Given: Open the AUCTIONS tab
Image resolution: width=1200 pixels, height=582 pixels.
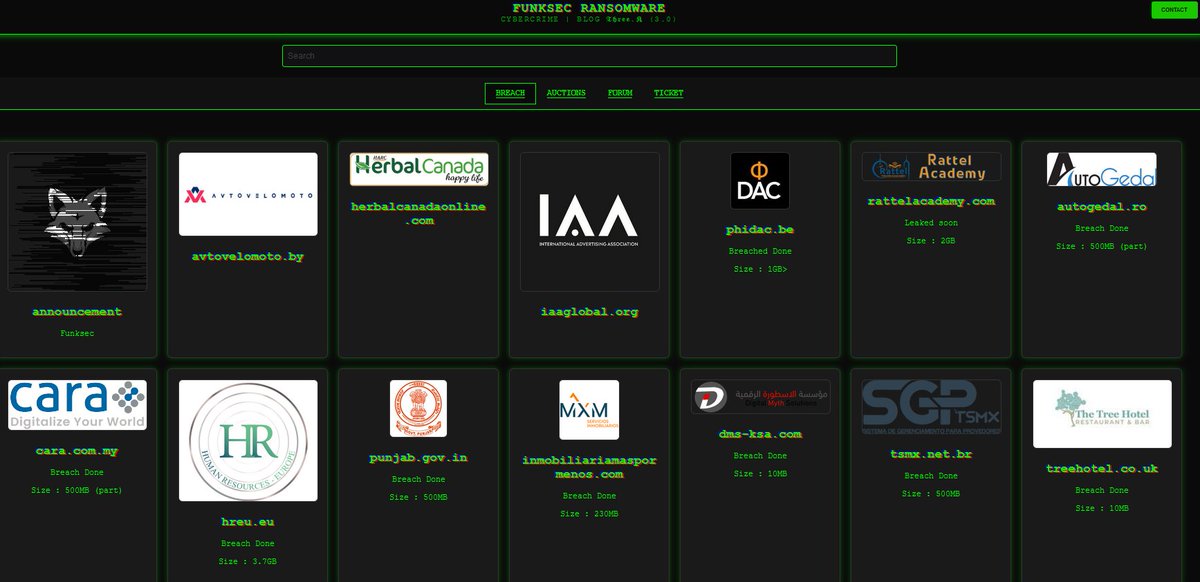Looking at the screenshot, I should pos(566,93).
